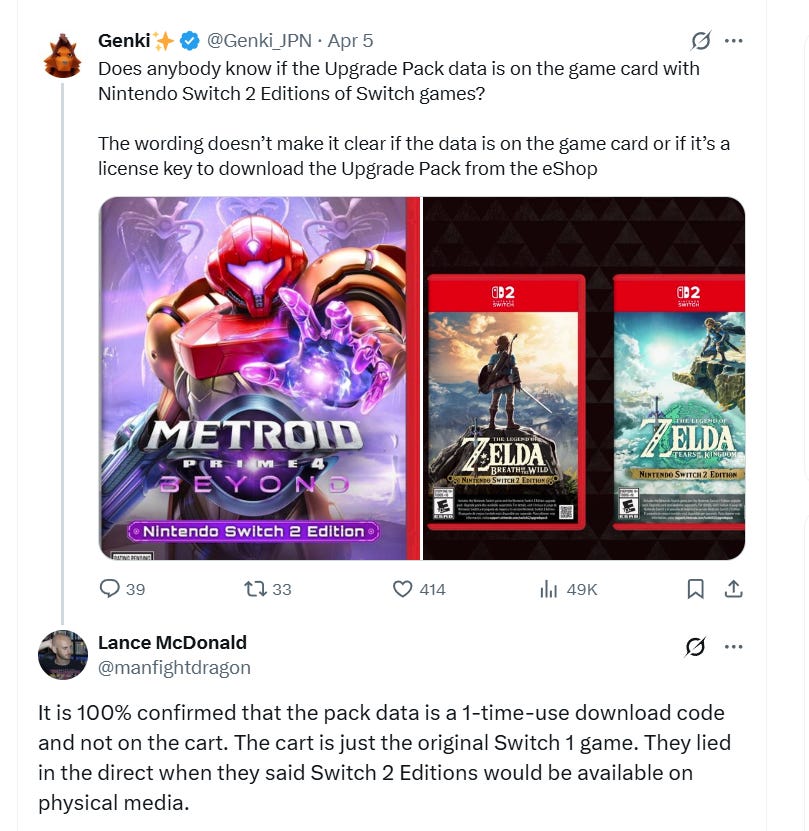Click the @manfightdragon handle
The height and width of the screenshot is (831, 809).
pyautogui.click(x=174, y=668)
